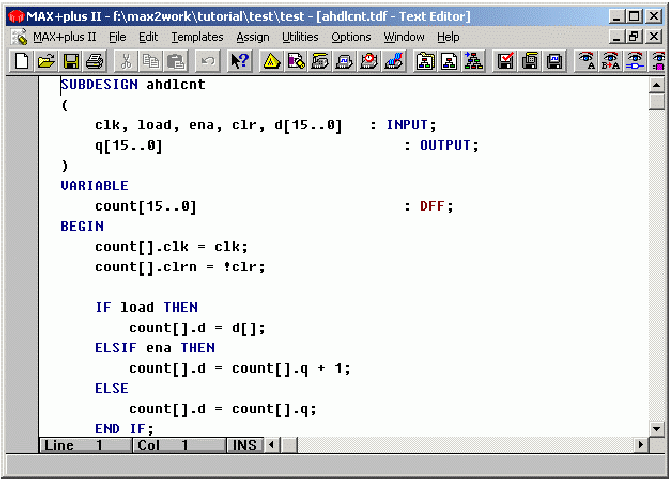The image size is (670, 481).
Task: Open the Programmer icon
Action: coord(394,62)
